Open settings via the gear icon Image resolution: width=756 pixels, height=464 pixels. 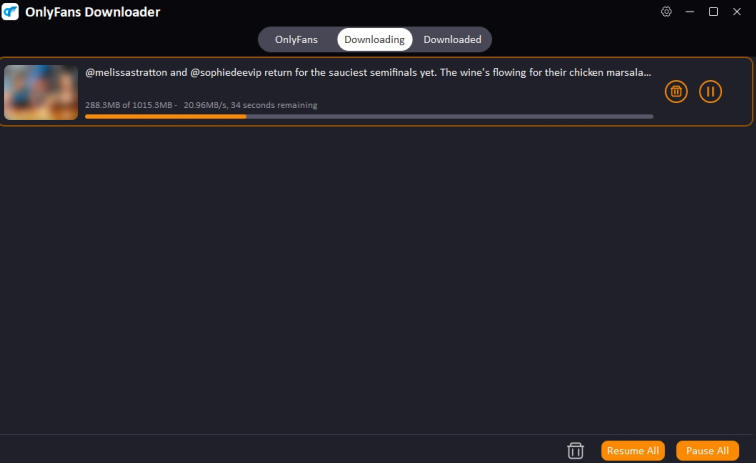point(666,12)
